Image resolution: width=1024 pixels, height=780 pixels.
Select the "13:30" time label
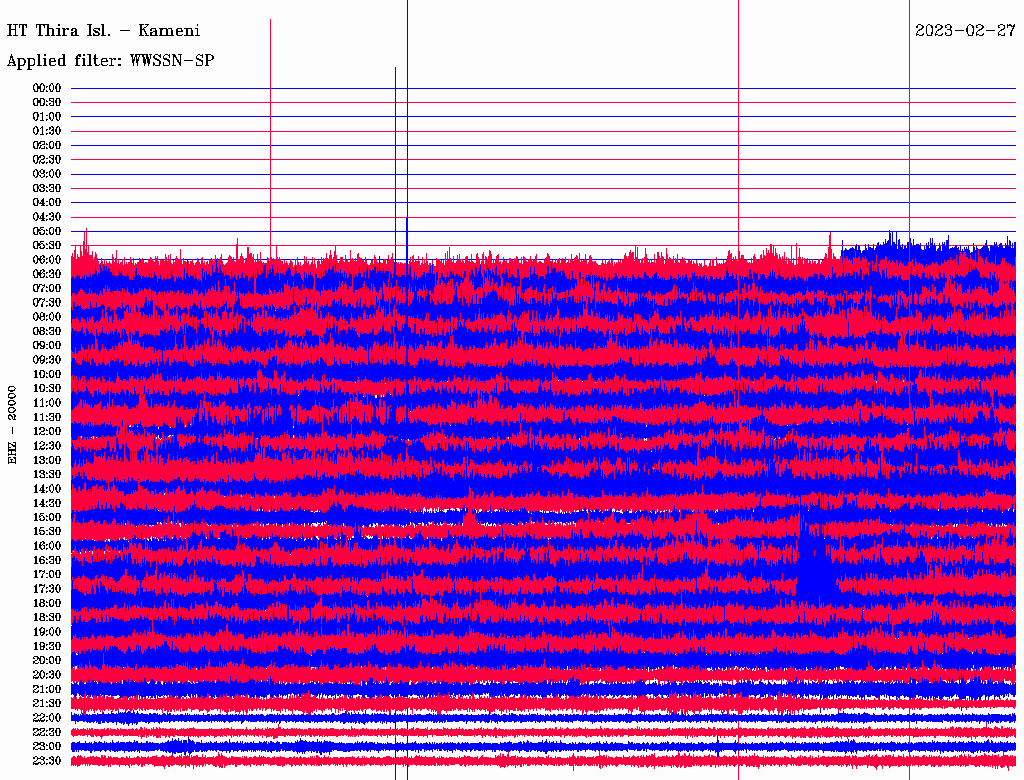[47, 475]
